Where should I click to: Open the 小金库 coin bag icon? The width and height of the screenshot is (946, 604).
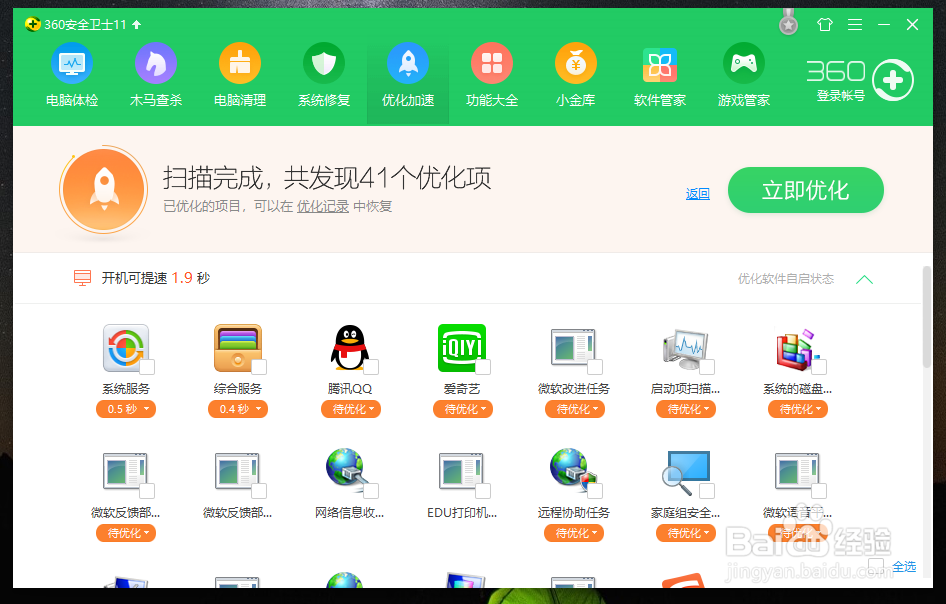point(576,63)
